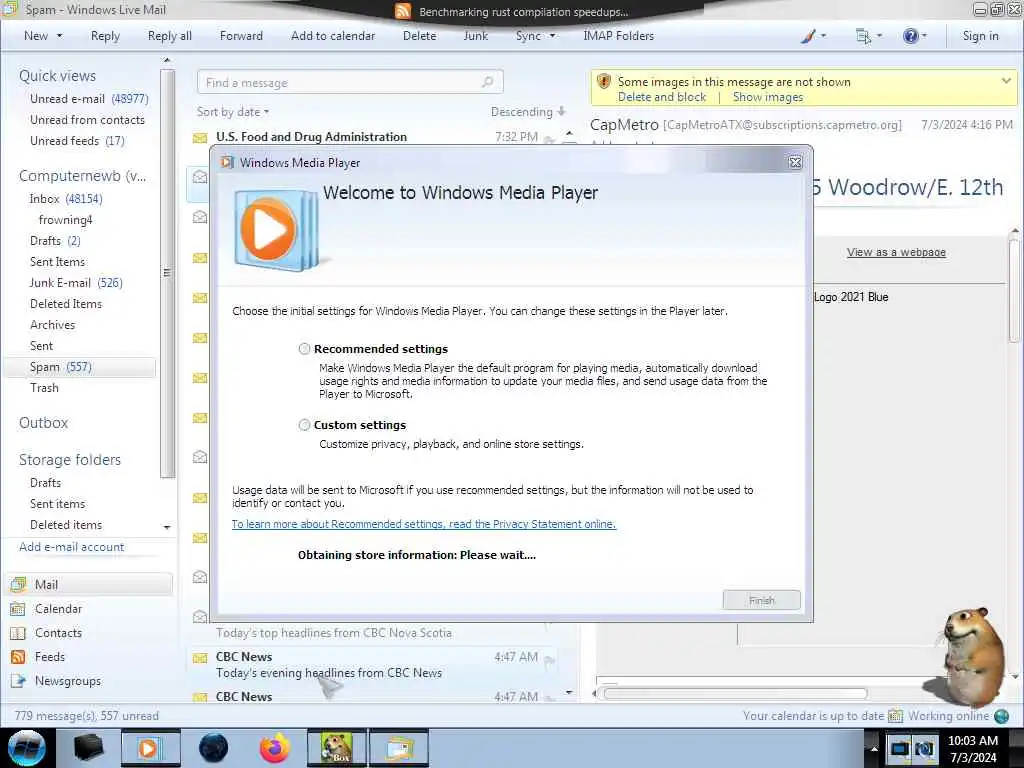Click the calendar status icon in status bar

tap(895, 716)
